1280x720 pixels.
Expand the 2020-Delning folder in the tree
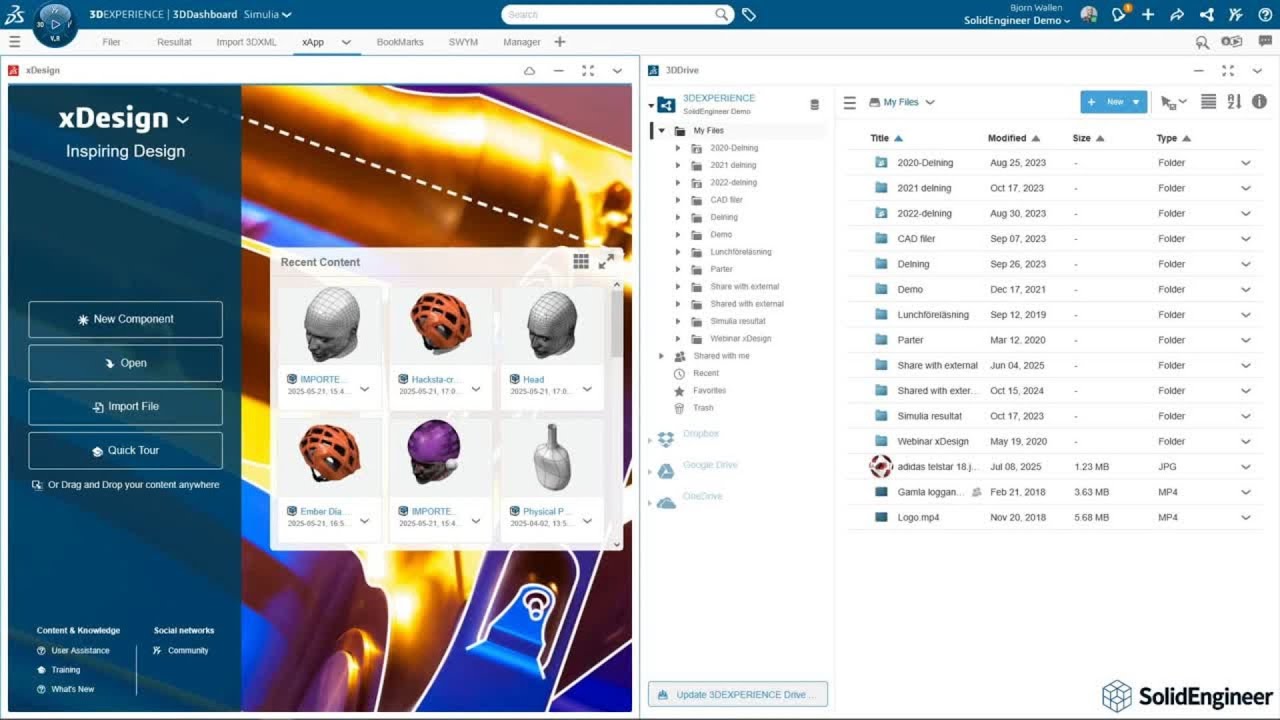point(677,148)
